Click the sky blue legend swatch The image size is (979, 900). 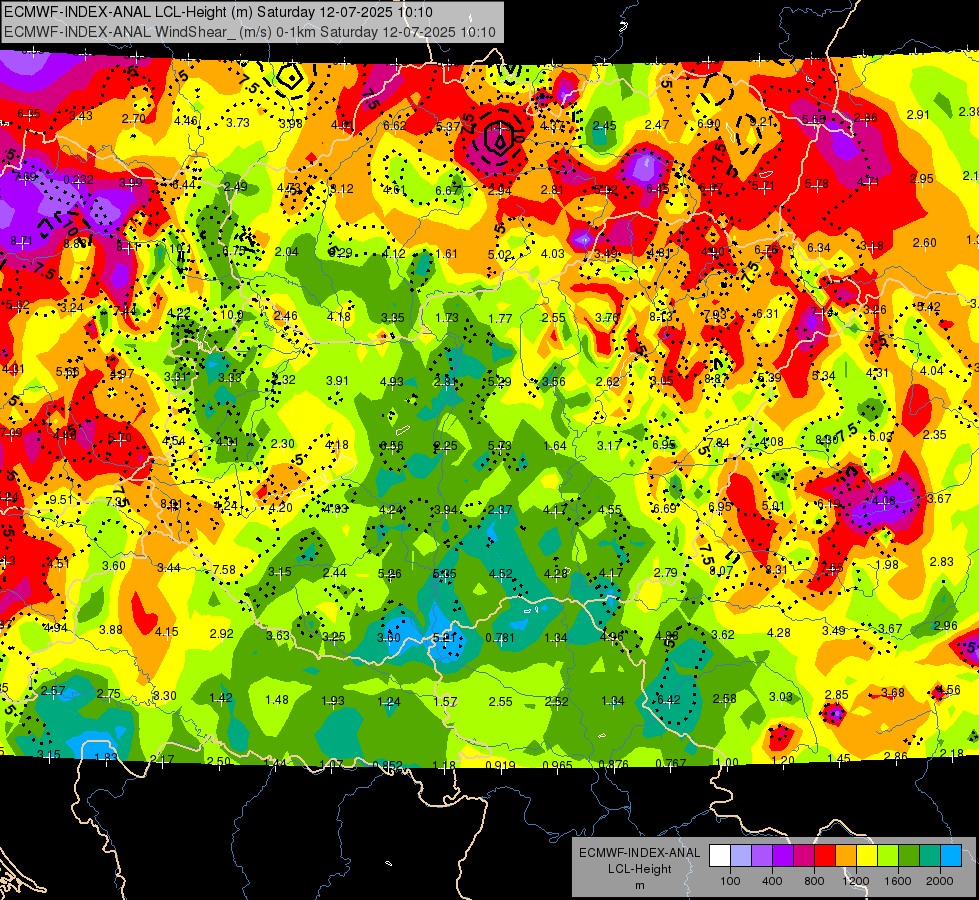951,856
